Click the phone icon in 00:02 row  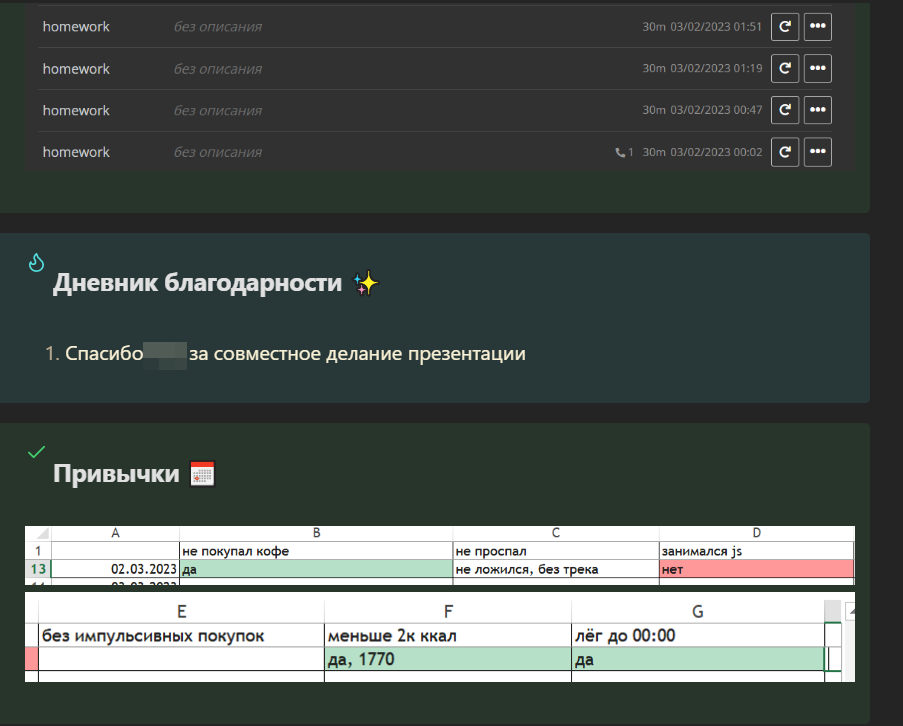621,153
